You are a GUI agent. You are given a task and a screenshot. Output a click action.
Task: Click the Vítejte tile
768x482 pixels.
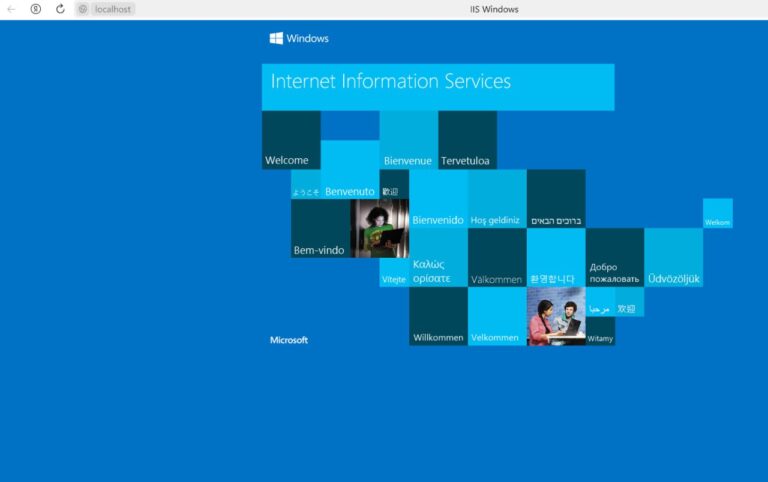pyautogui.click(x=394, y=272)
